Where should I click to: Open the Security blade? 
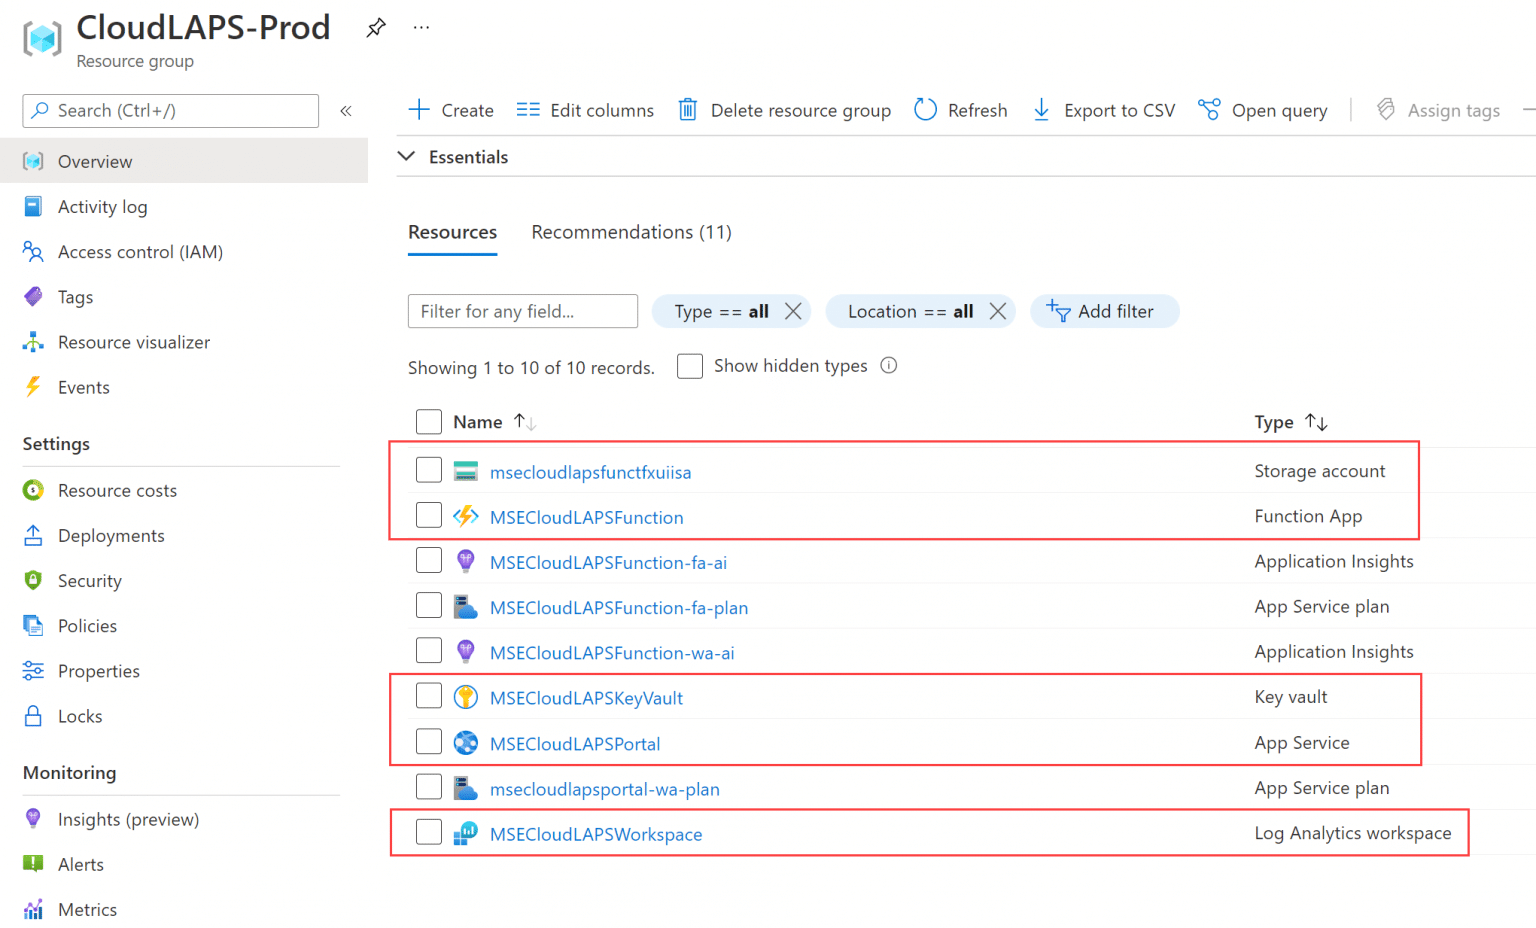click(x=90, y=580)
